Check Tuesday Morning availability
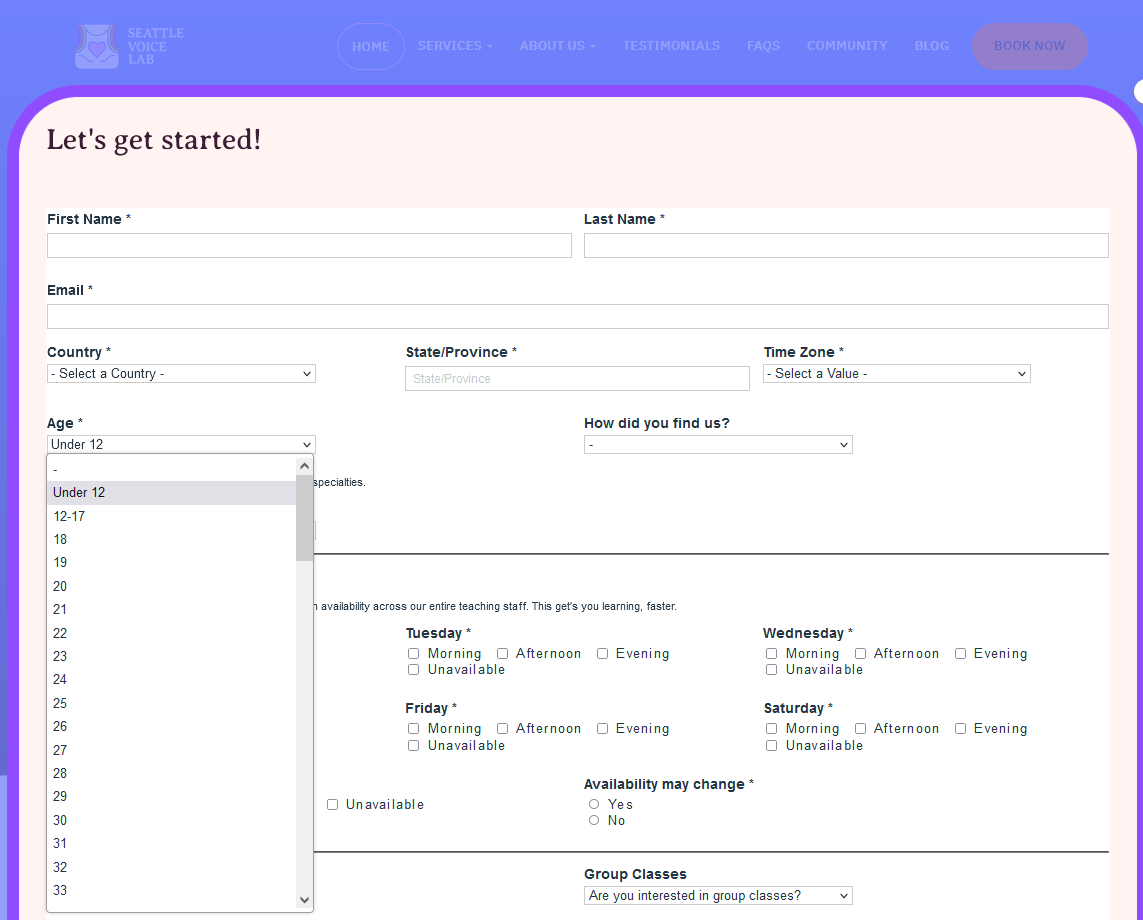Screen dimensions: 1143x920 tap(413, 654)
